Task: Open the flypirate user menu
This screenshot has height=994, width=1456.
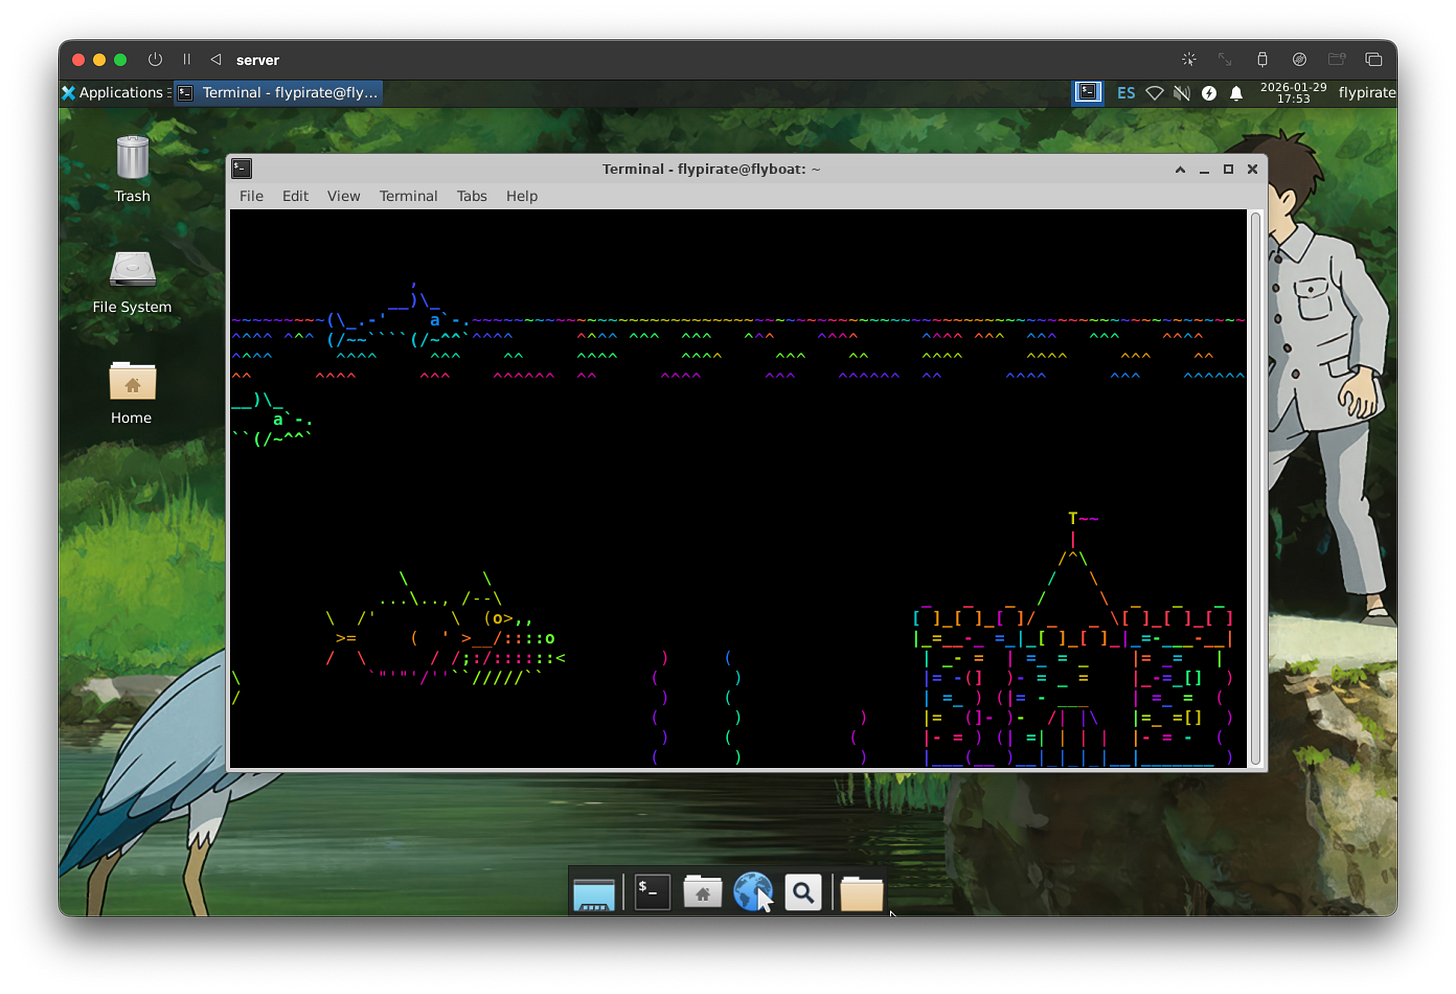Action: tap(1366, 93)
